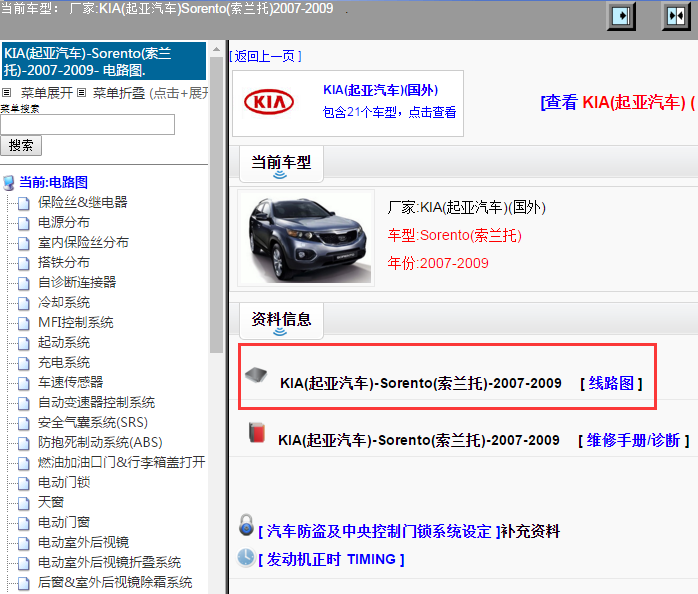Click 厂家:KIA(起亚汽车)(国外) text
The width and height of the screenshot is (698, 594).
[467, 207]
